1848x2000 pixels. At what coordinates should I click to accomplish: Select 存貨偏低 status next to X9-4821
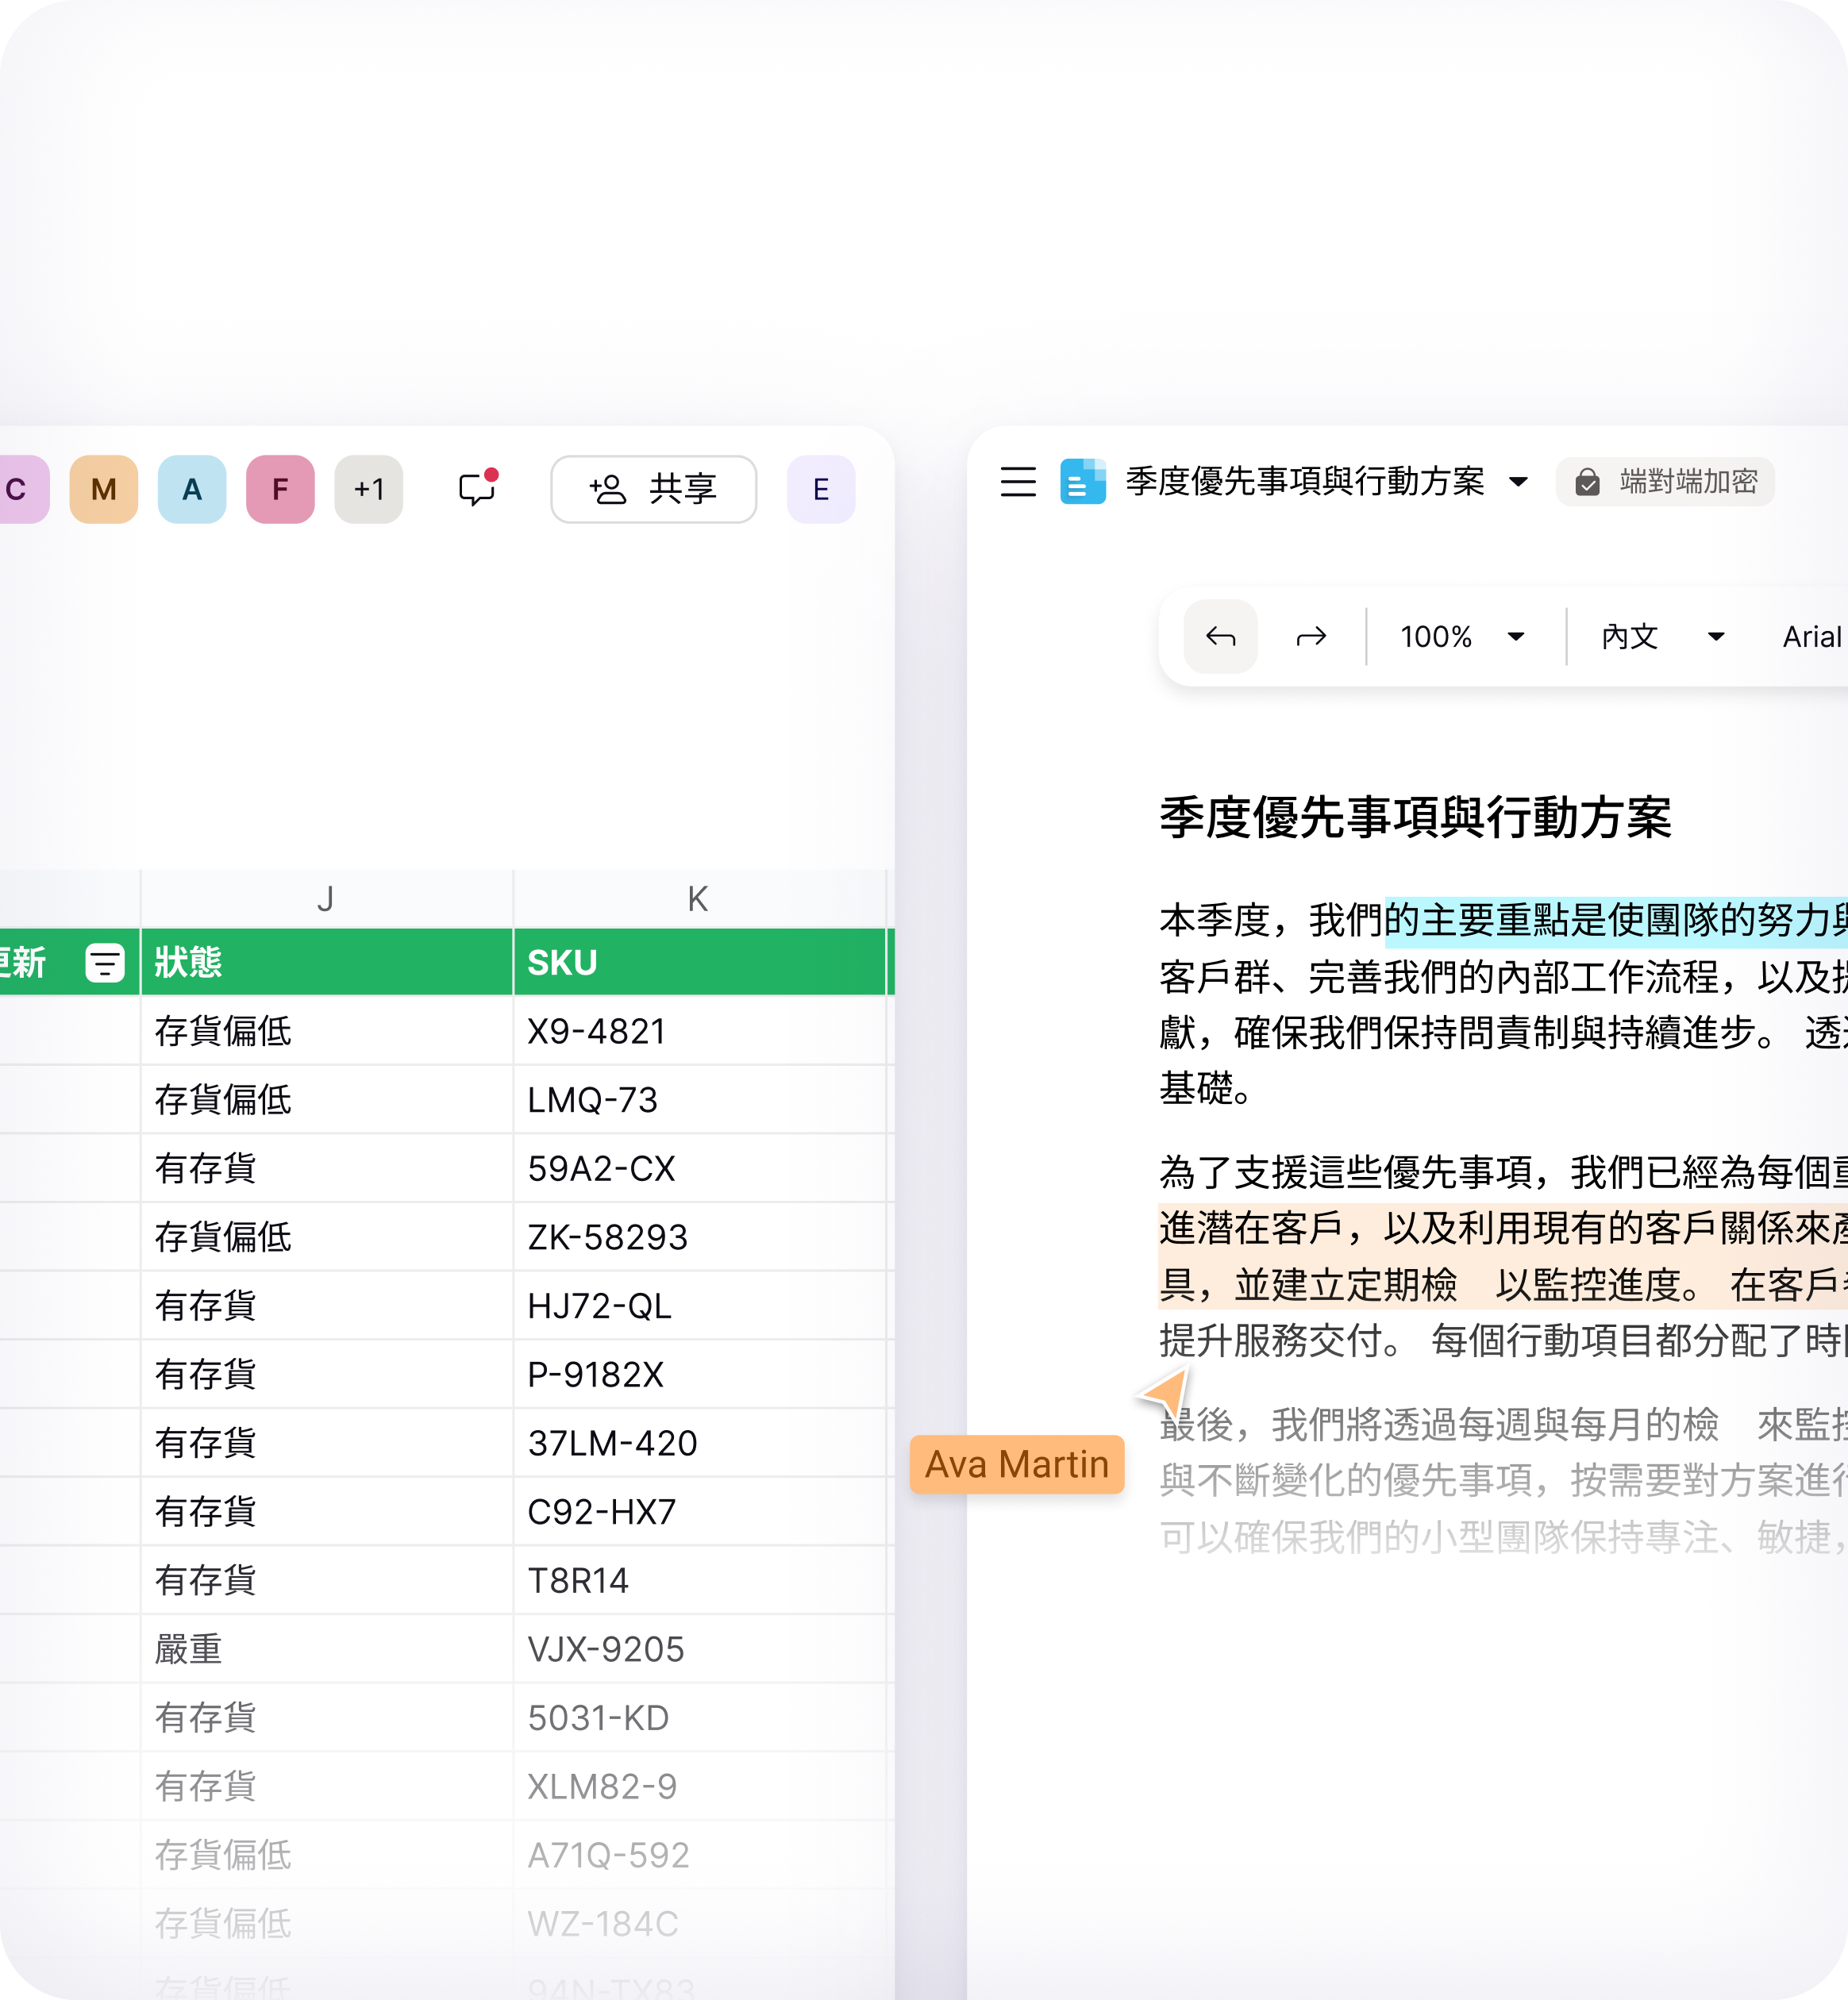326,1031
